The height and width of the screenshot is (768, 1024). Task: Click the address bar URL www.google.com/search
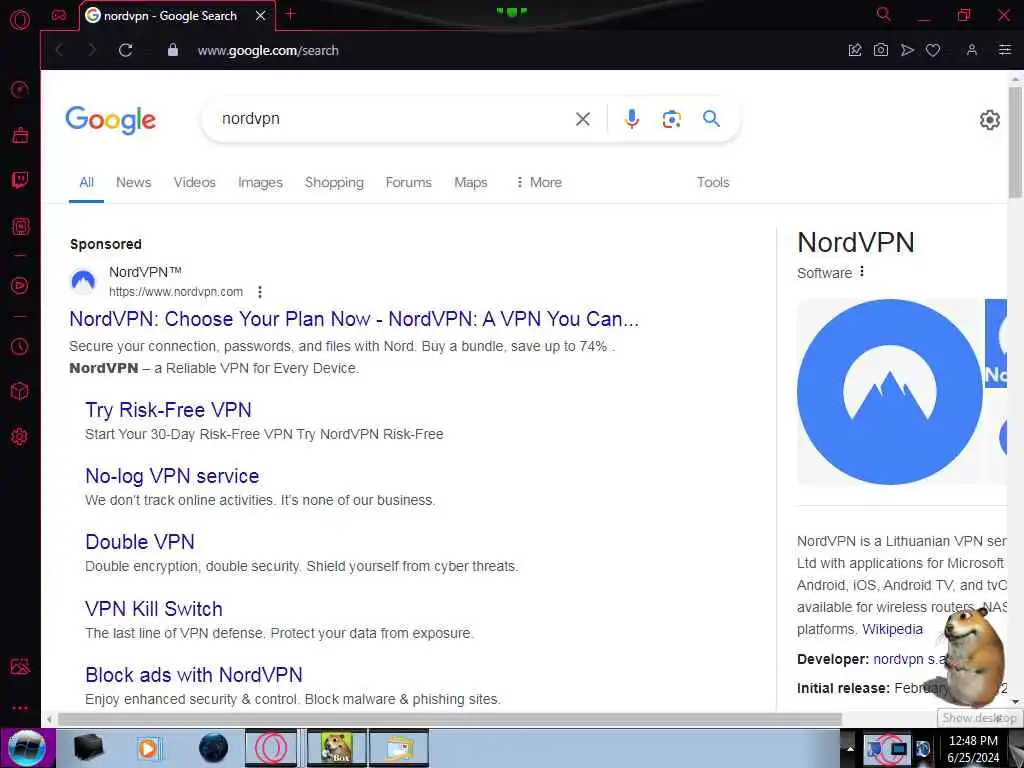[x=268, y=50]
